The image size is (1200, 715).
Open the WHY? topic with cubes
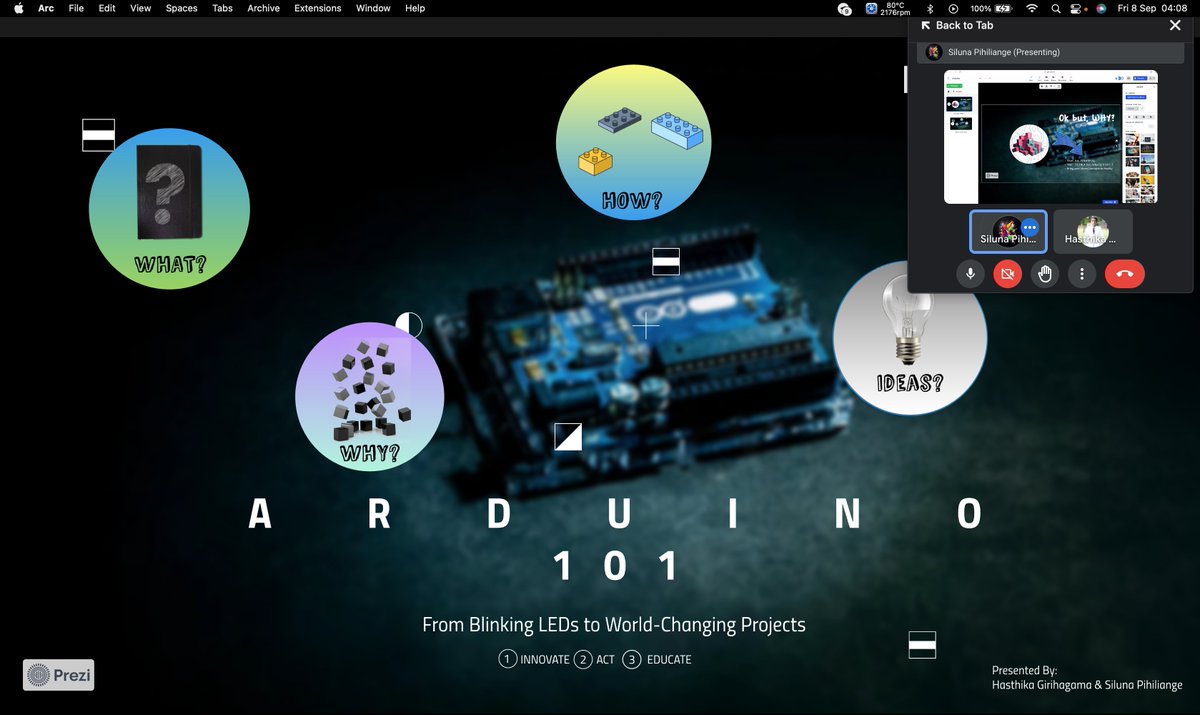coord(370,396)
